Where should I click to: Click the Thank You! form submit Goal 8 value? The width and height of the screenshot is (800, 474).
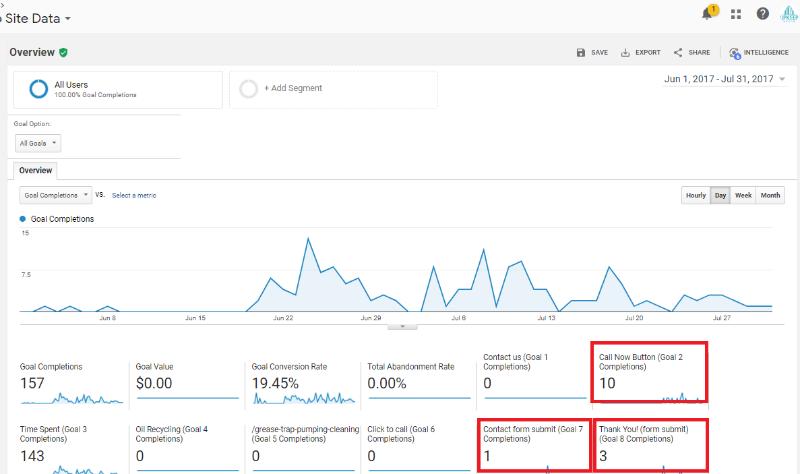[603, 456]
